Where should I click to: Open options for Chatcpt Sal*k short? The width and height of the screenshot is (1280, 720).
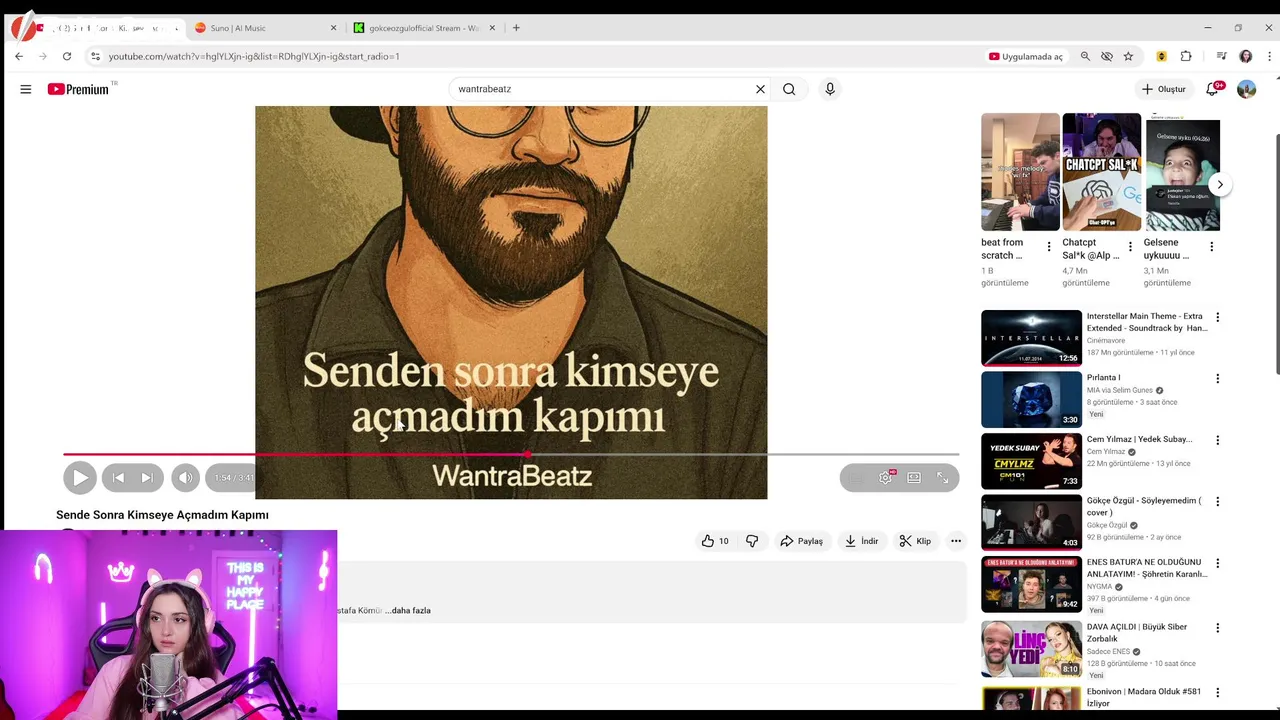coord(1130,246)
